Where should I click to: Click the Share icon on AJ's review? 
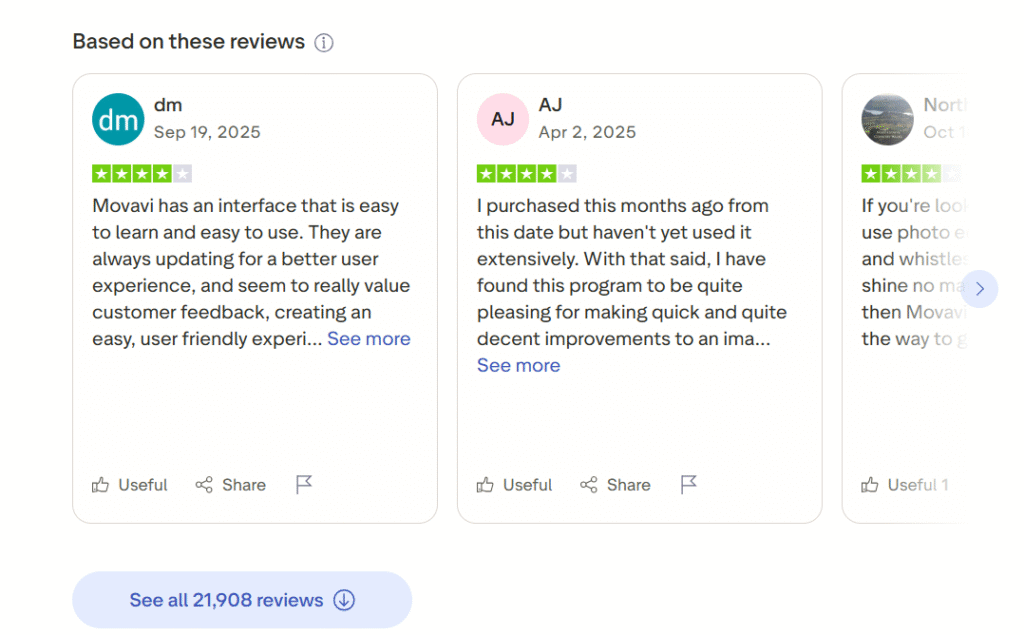pyautogui.click(x=588, y=484)
